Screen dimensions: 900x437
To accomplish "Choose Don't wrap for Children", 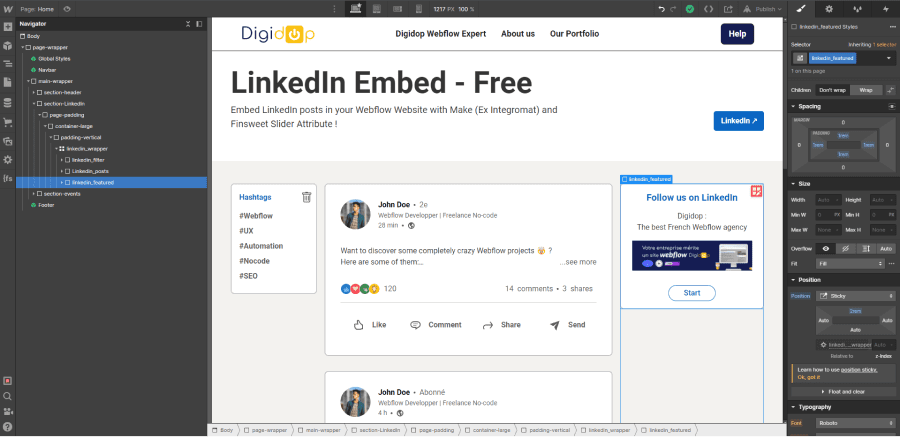I will [x=832, y=90].
